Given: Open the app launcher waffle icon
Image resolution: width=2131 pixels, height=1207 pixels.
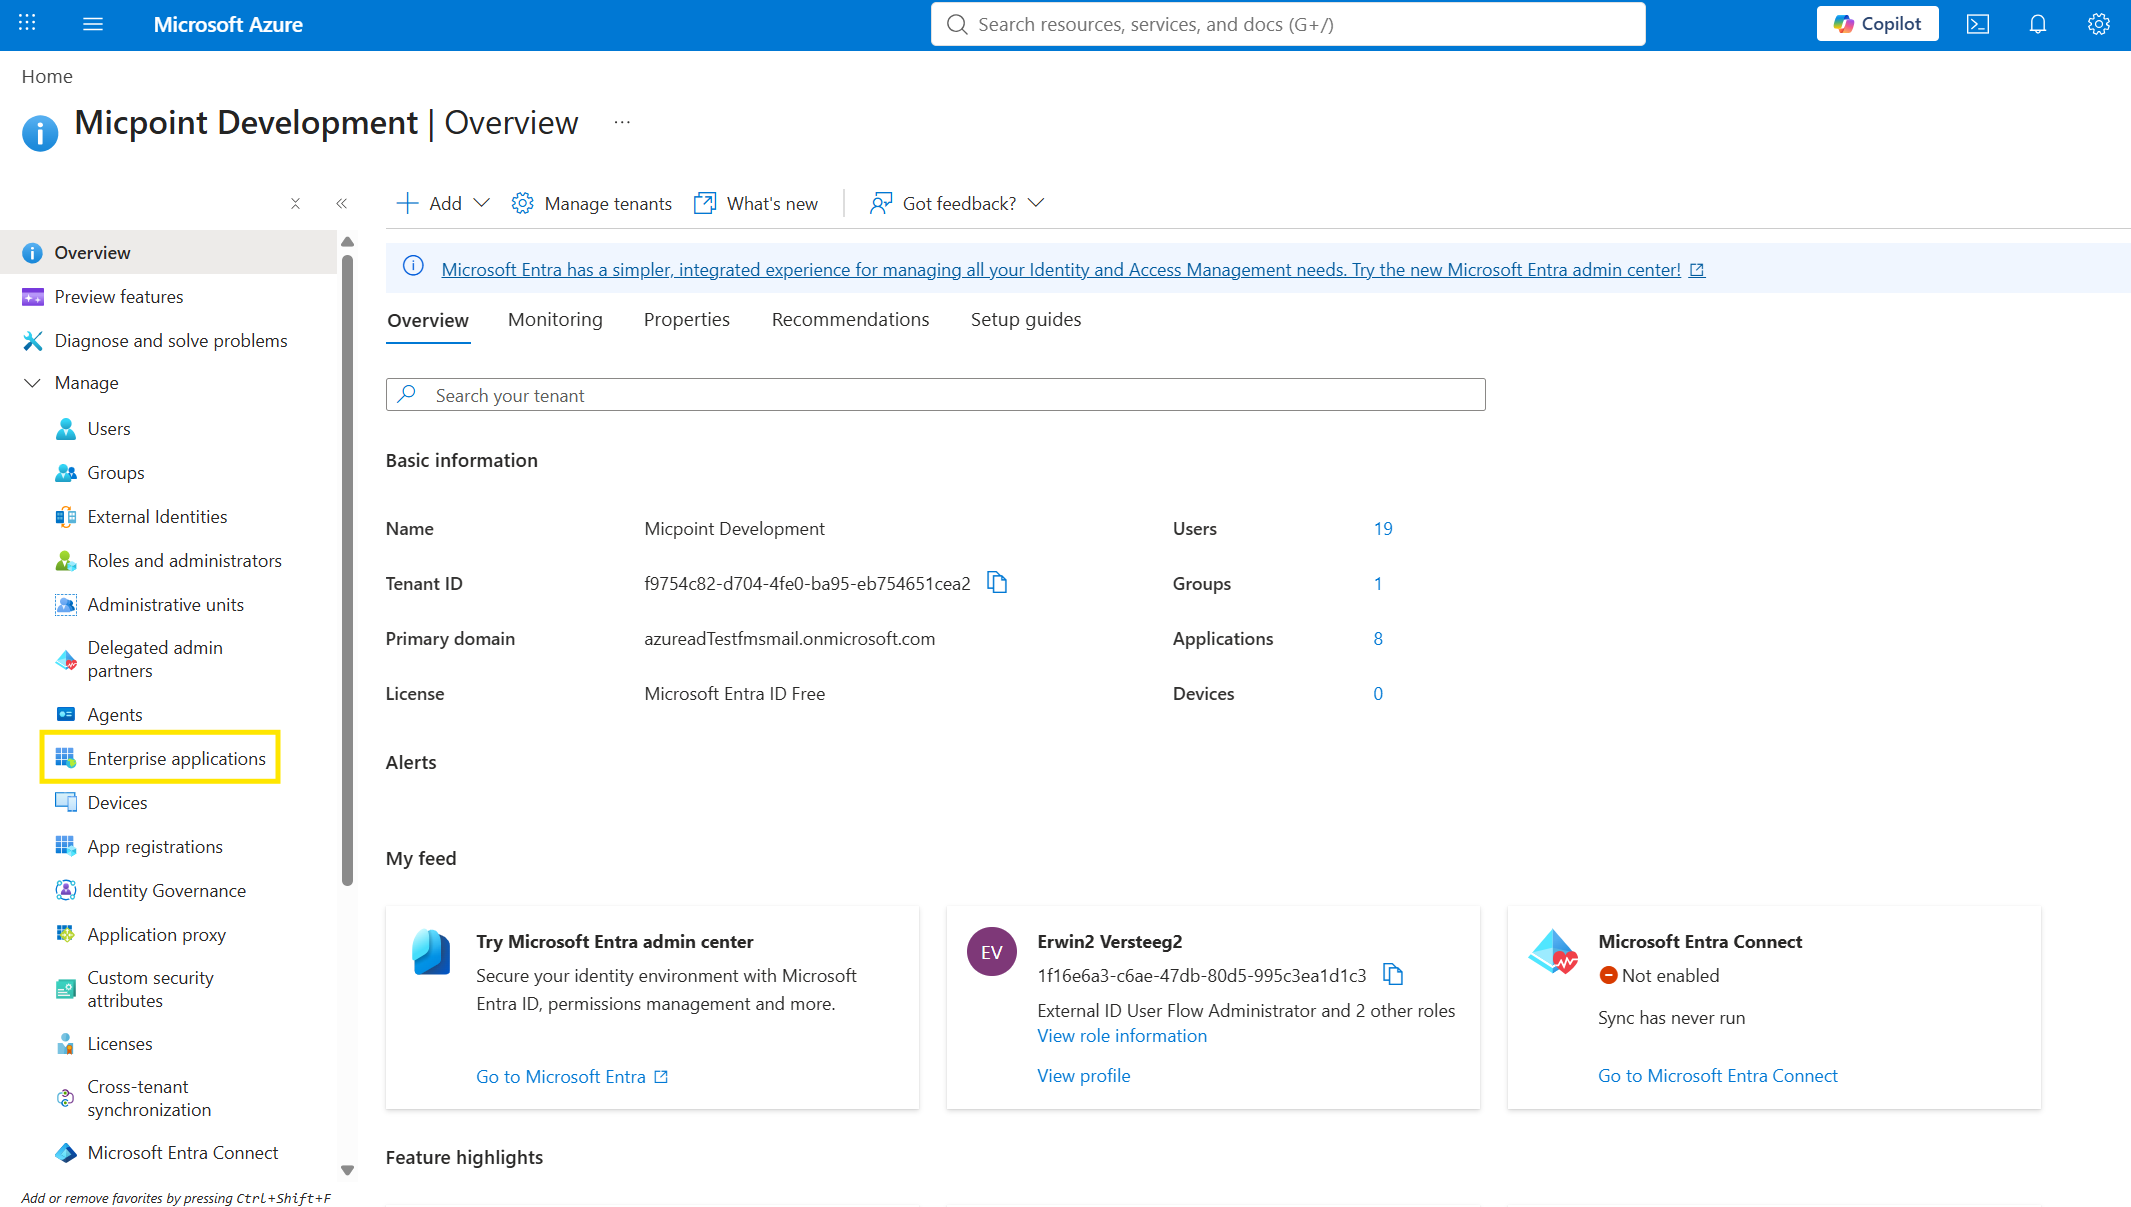Looking at the screenshot, I should click(x=27, y=23).
